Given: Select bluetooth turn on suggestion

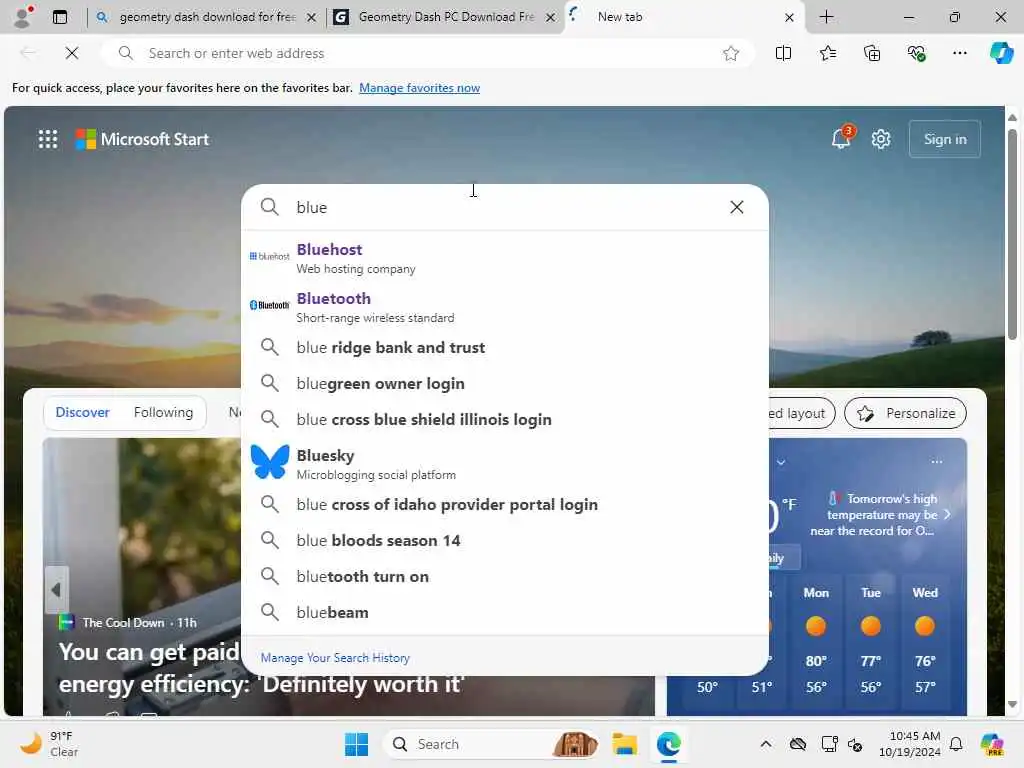Looking at the screenshot, I should coord(504,576).
